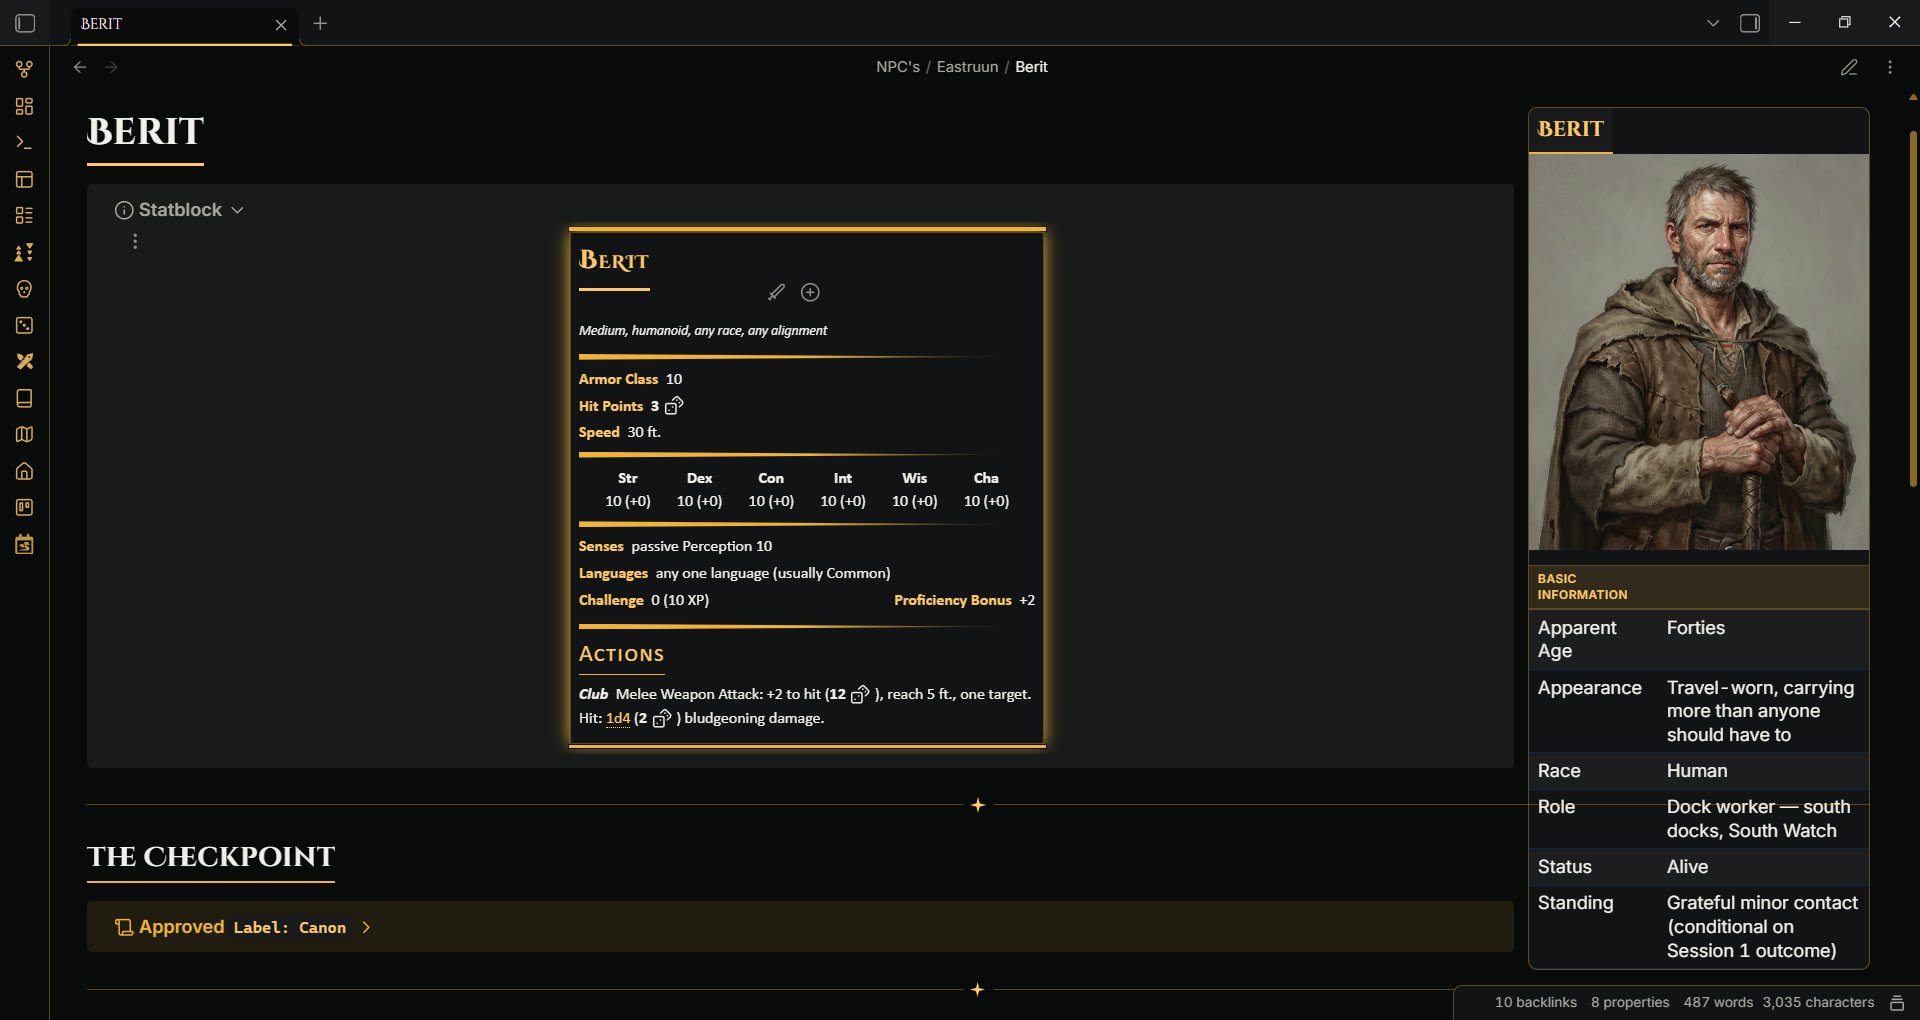Click the canvas grid ribbon icon
The width and height of the screenshot is (1920, 1020).
point(25,106)
